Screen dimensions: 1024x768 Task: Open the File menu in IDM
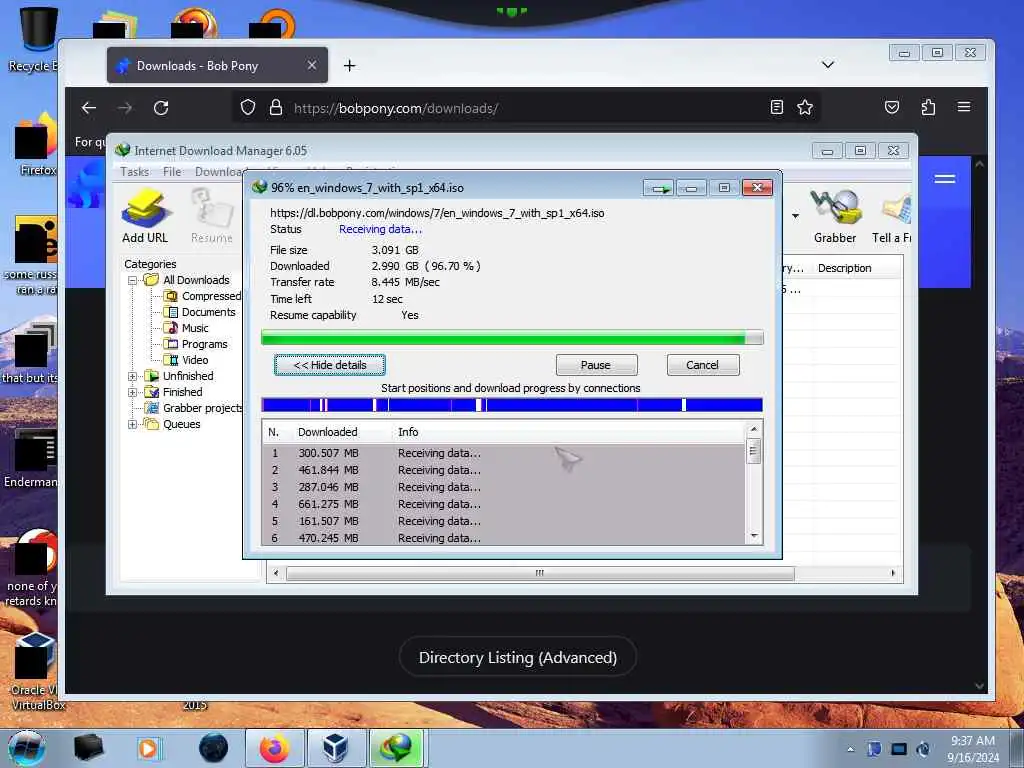click(x=172, y=172)
